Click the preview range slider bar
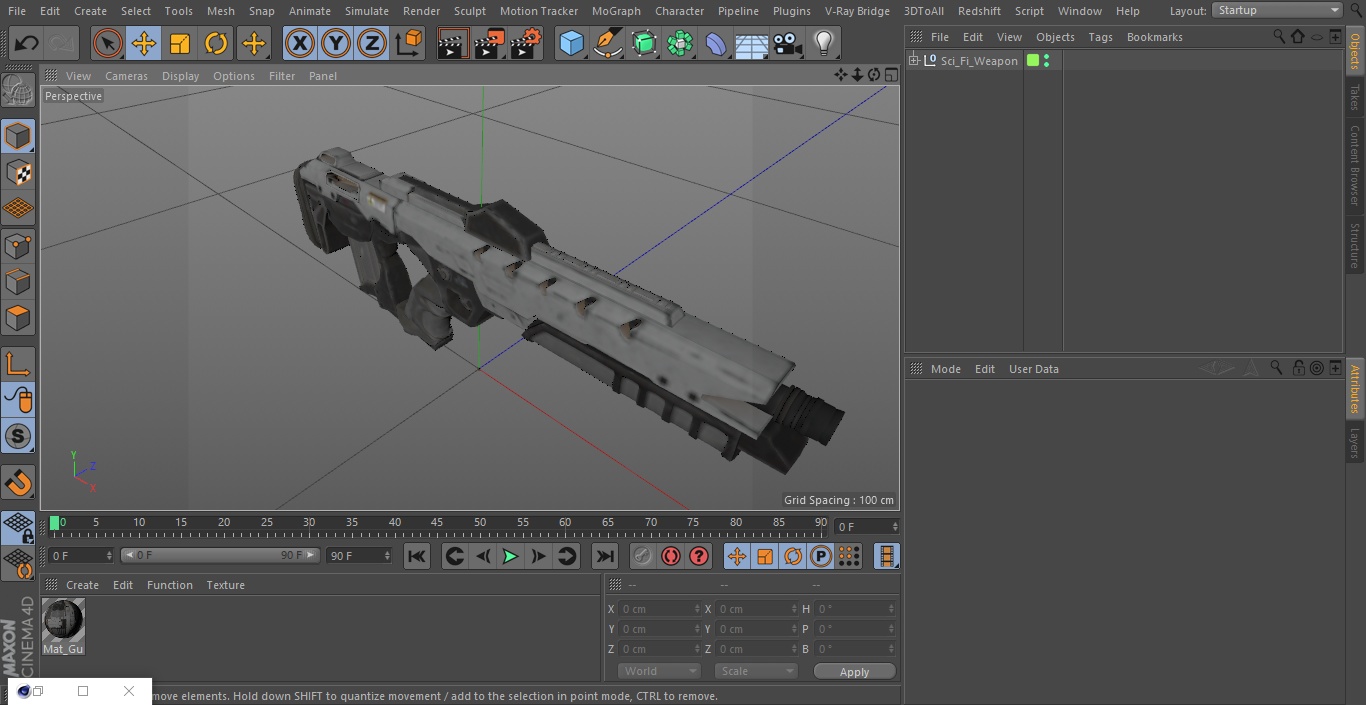 [x=219, y=555]
